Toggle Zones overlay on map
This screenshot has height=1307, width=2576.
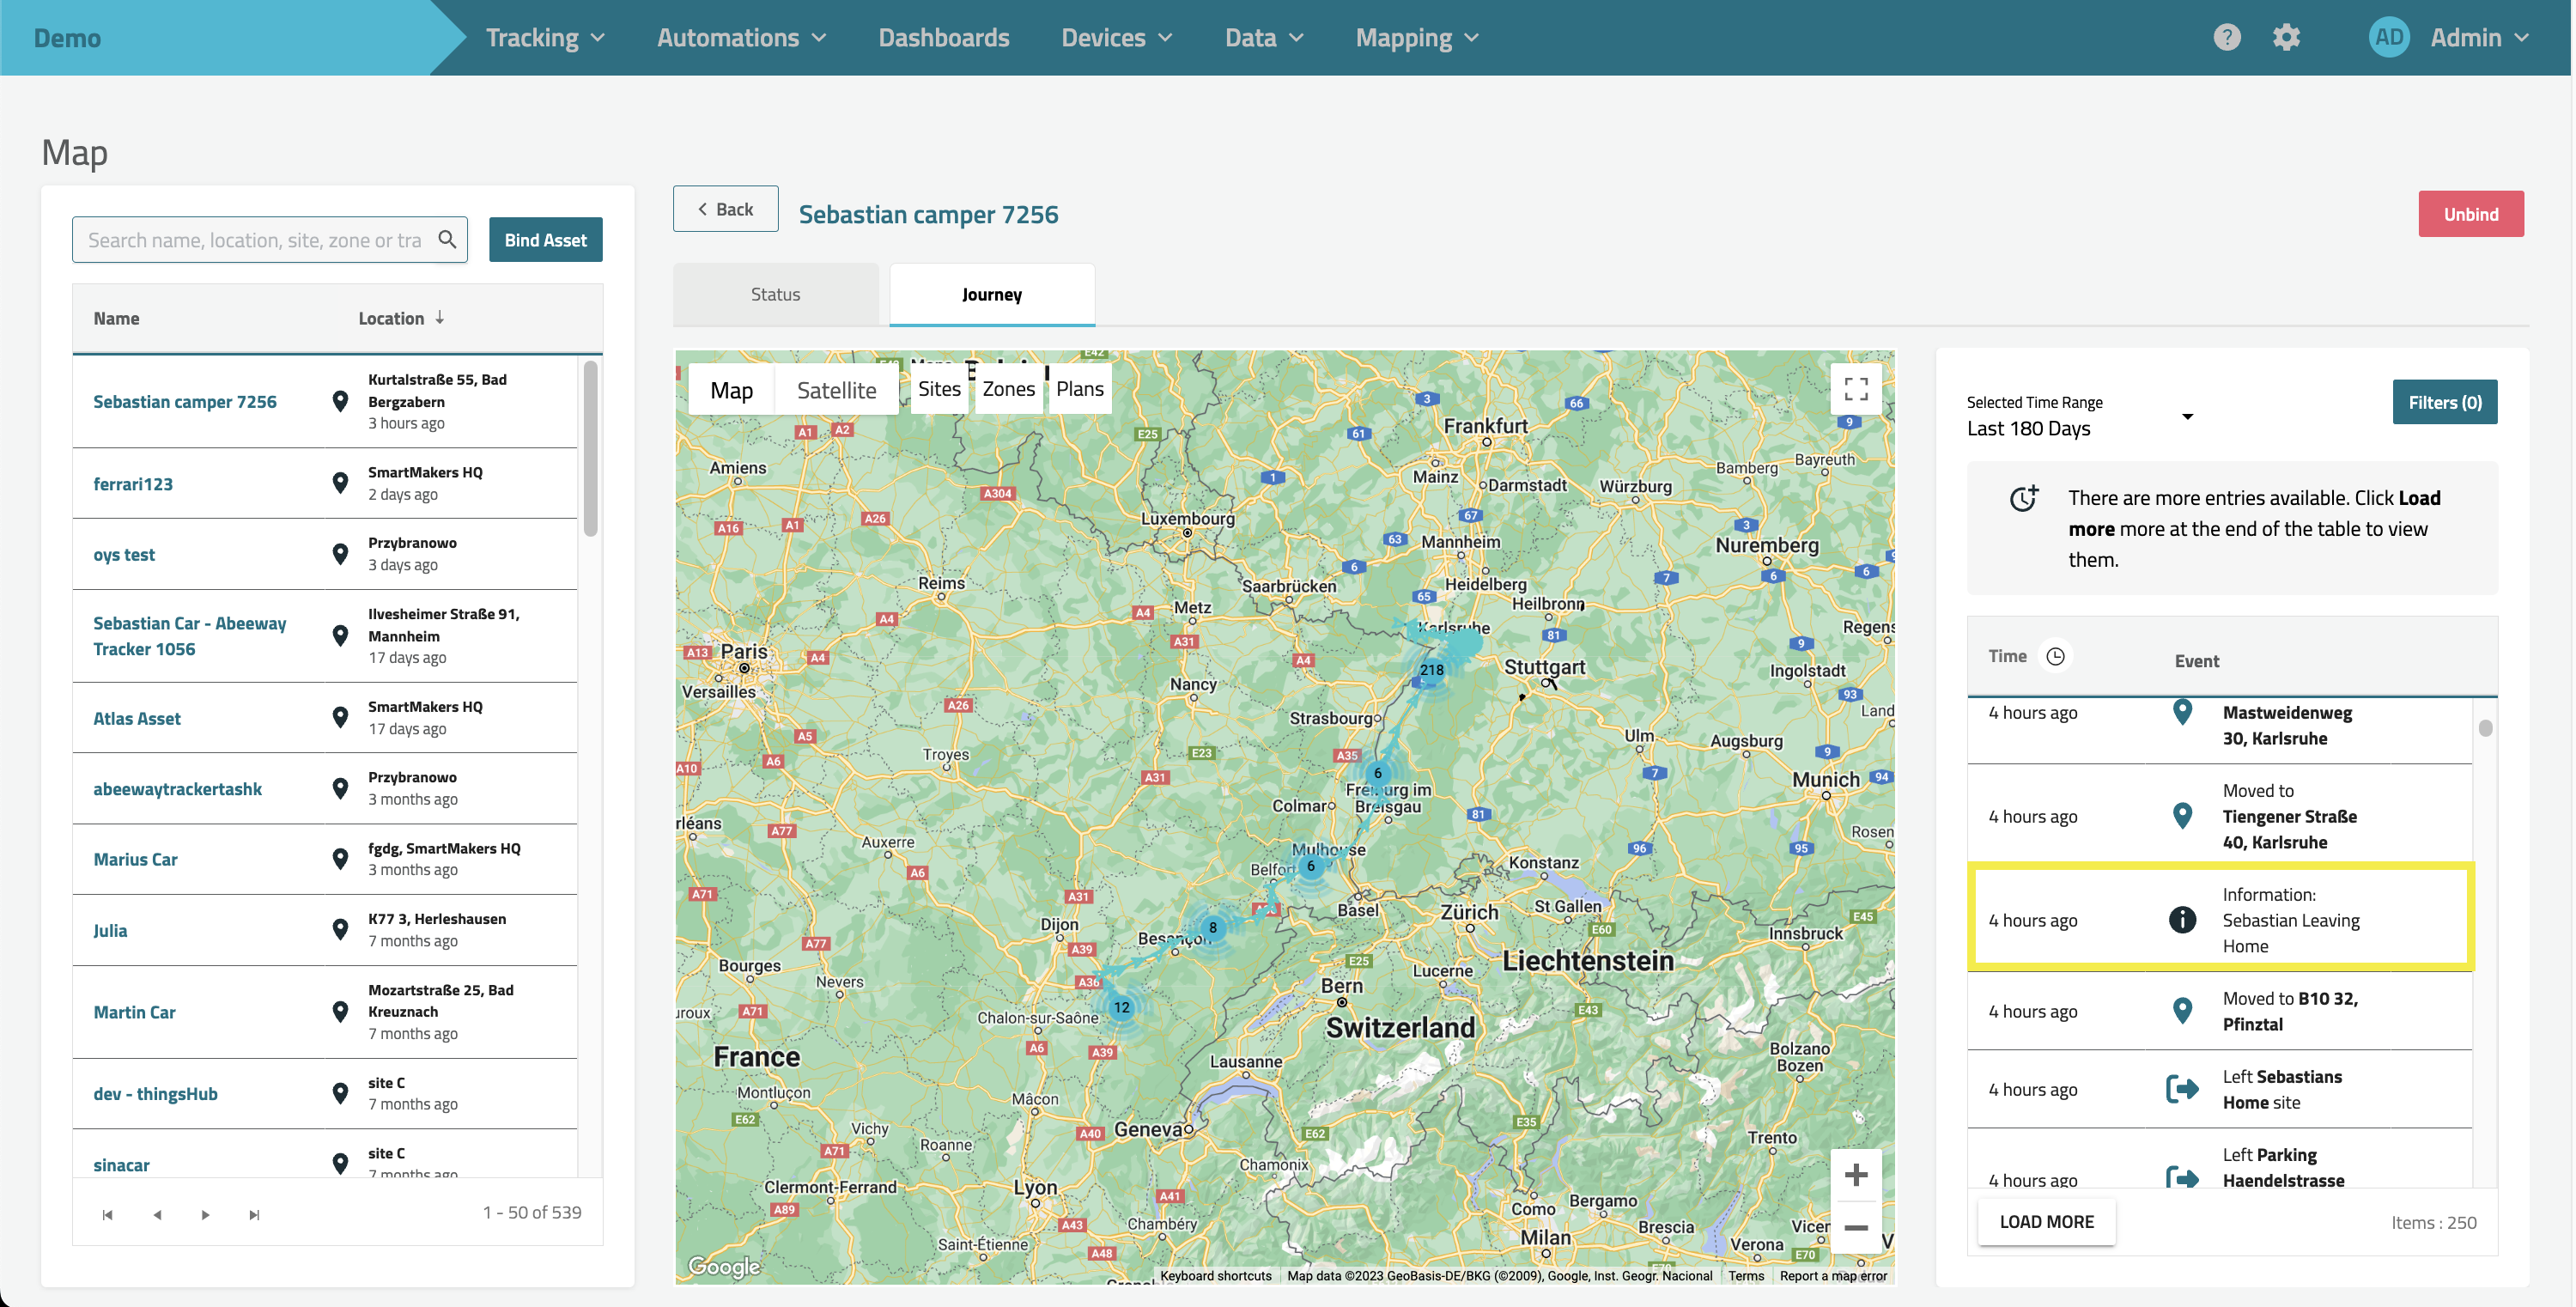[x=1008, y=389]
